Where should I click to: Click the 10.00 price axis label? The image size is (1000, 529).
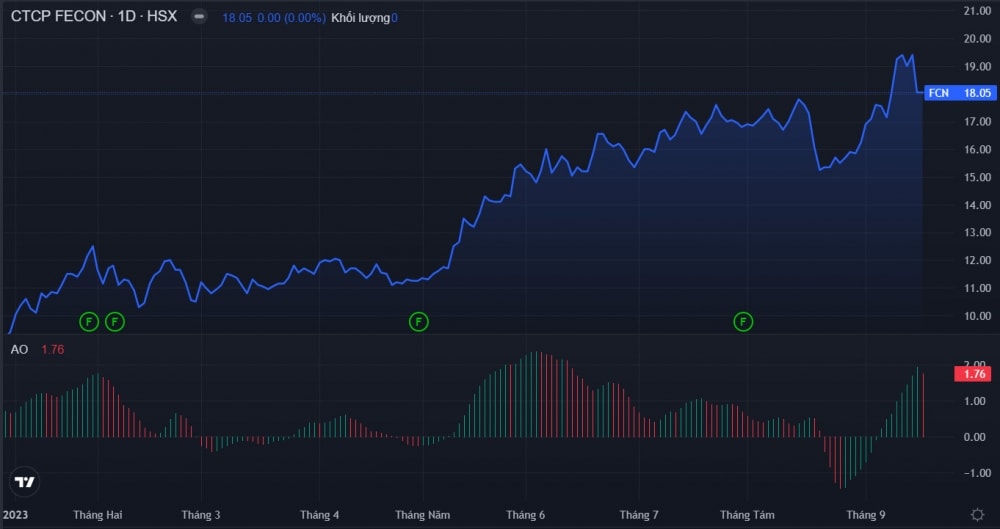[978, 316]
